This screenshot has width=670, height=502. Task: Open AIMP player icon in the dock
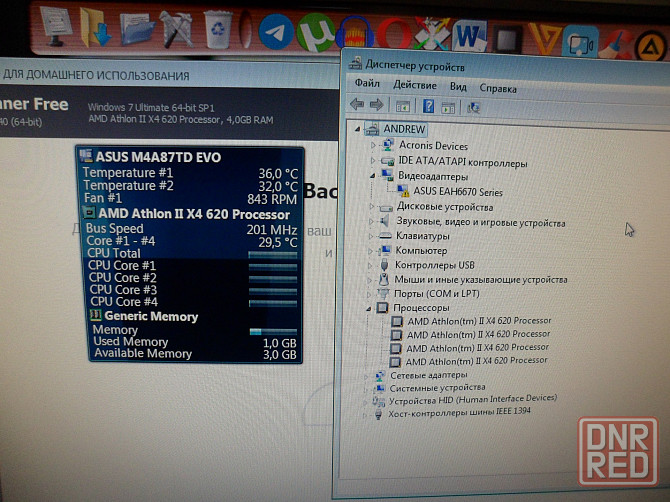(651, 46)
